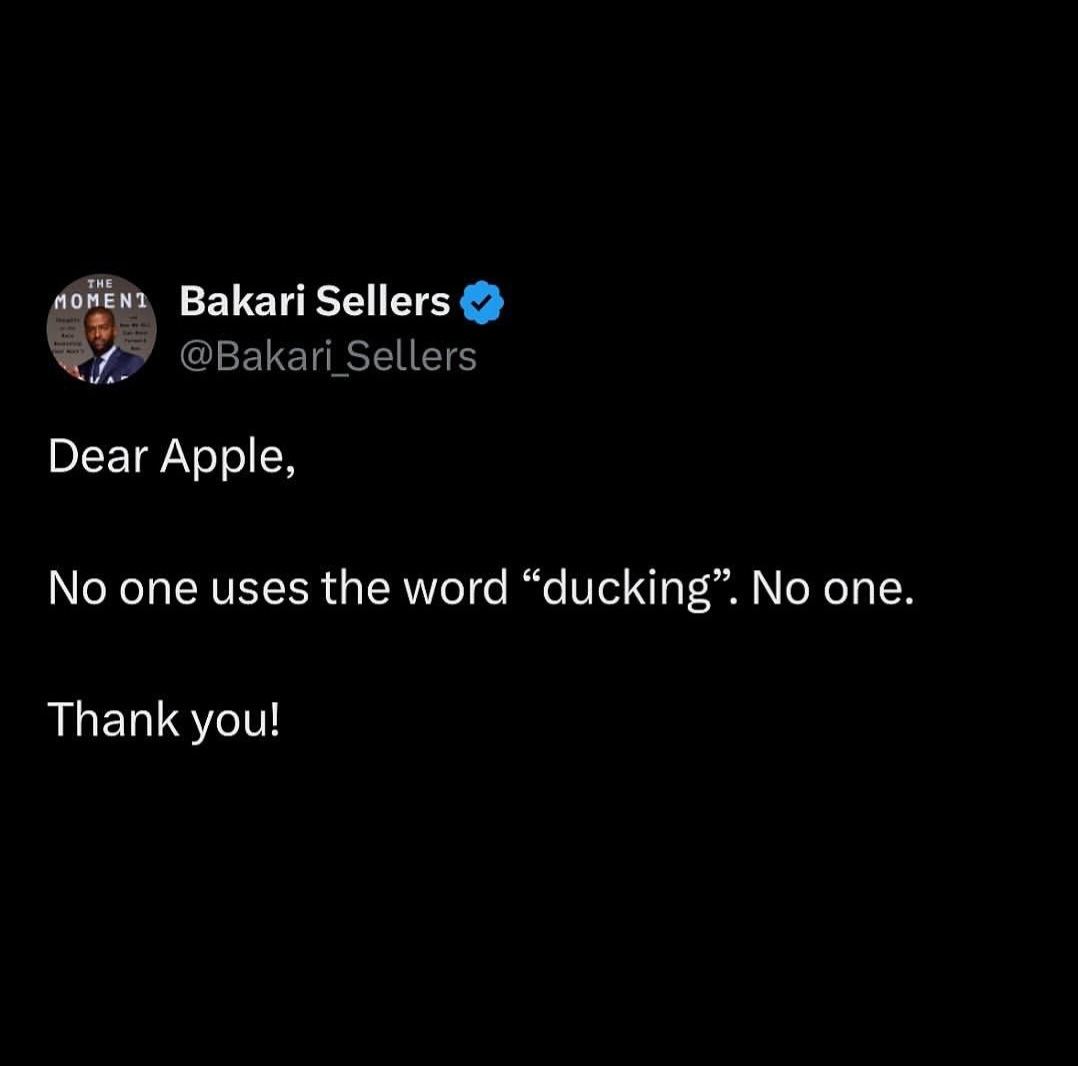Screen dimensions: 1078x1066
Task: Open the Bakari Sellers display name
Action: [x=314, y=301]
